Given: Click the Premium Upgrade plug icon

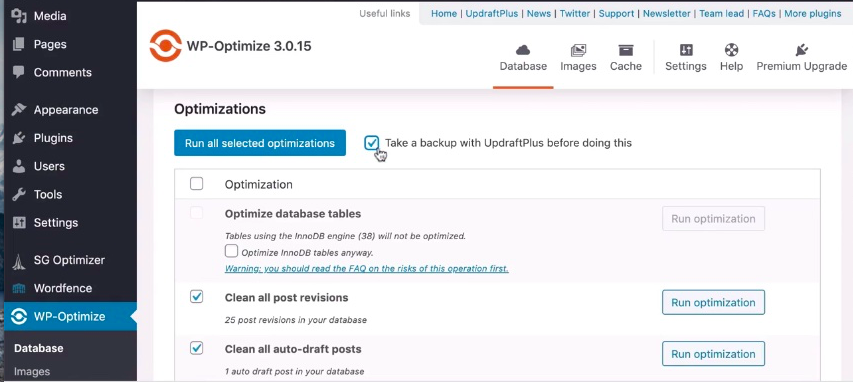Looking at the screenshot, I should point(801,50).
